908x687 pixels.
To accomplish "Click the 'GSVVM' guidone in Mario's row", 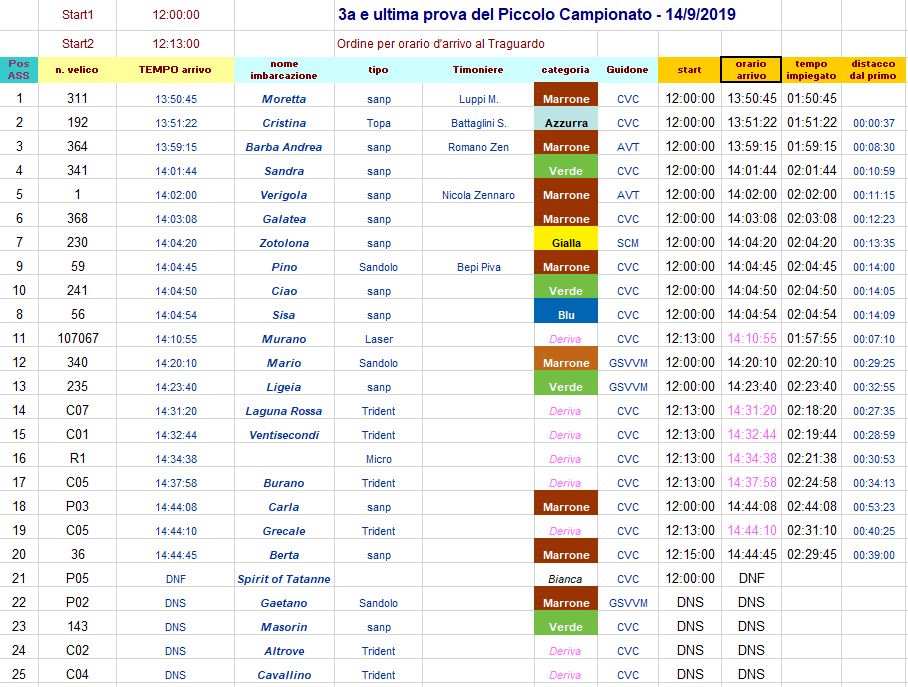I will click(628, 363).
